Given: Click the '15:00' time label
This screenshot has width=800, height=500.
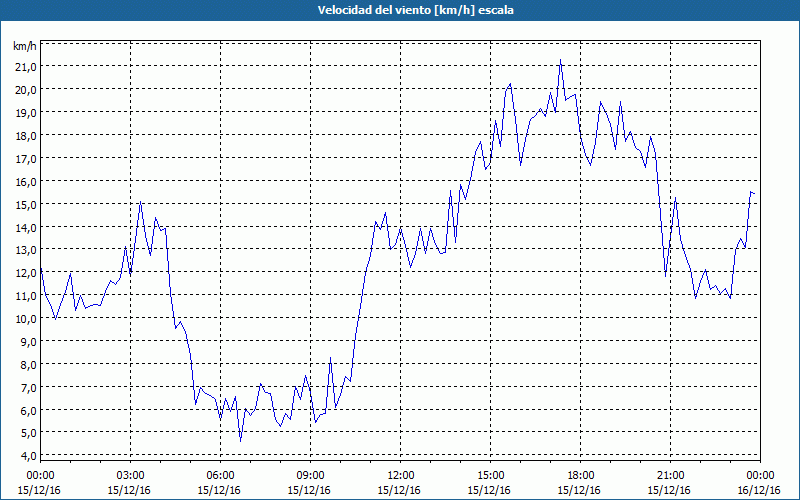Looking at the screenshot, I should 490,476.
